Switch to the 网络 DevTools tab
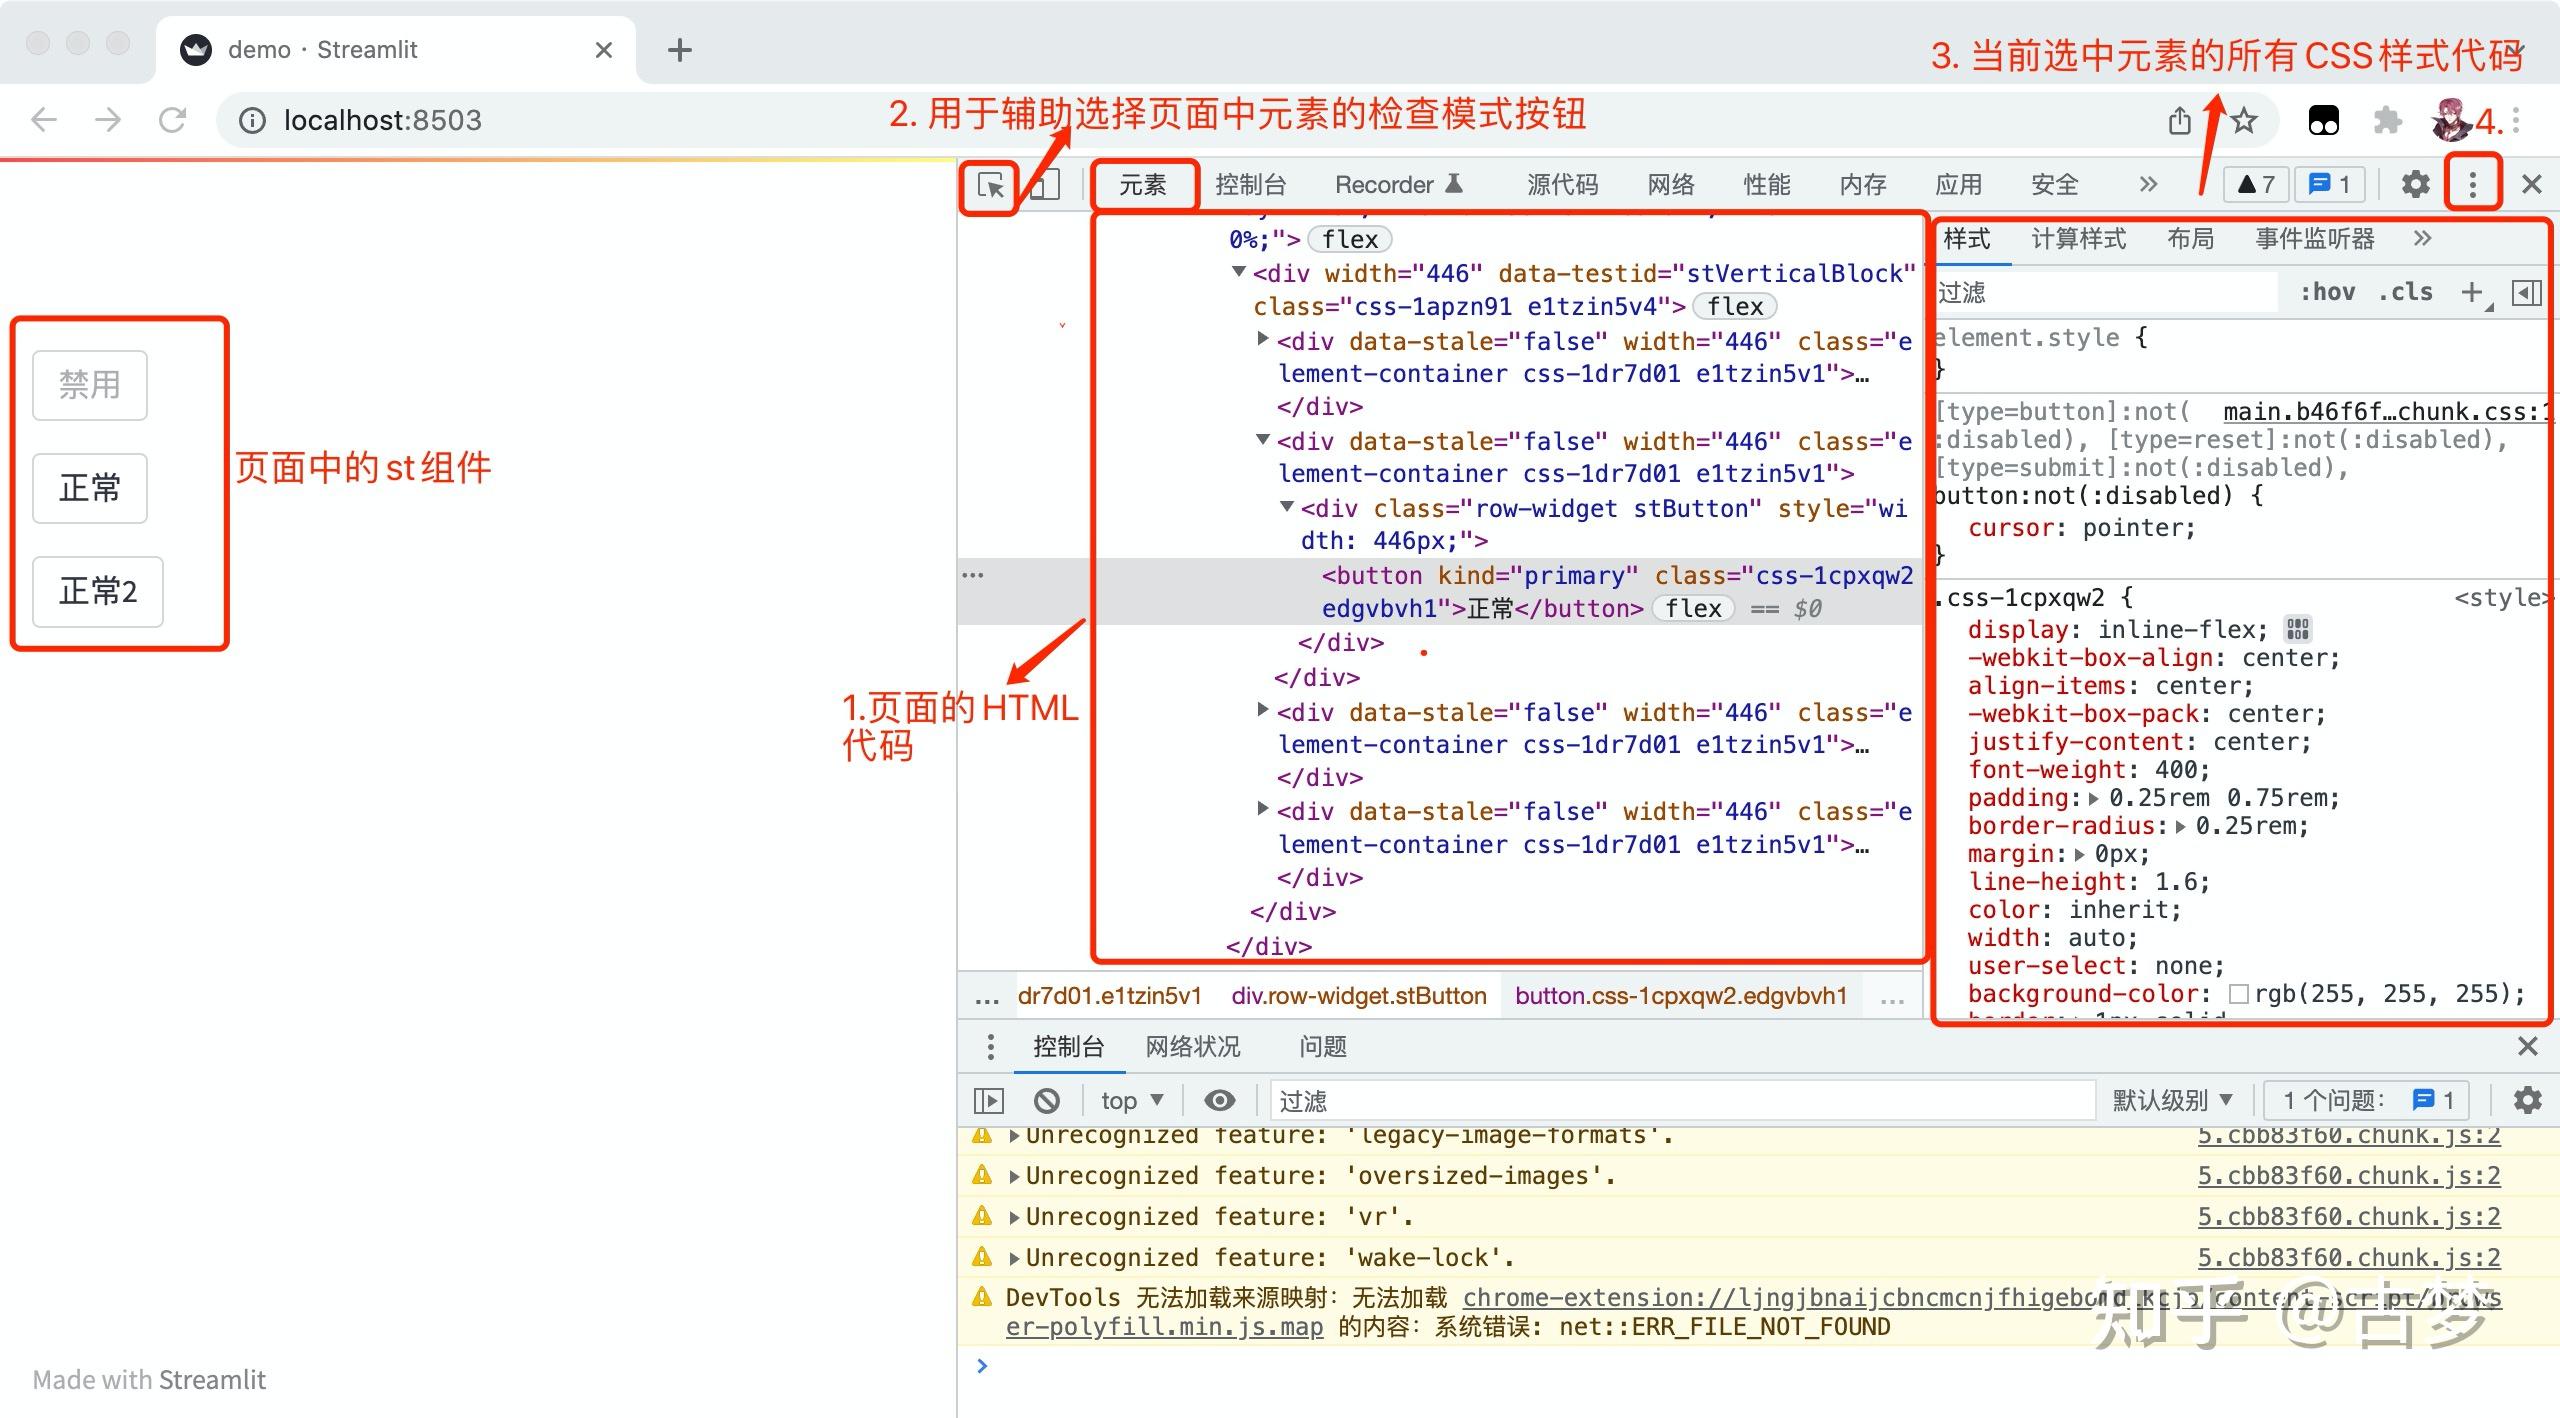 pyautogui.click(x=1668, y=183)
